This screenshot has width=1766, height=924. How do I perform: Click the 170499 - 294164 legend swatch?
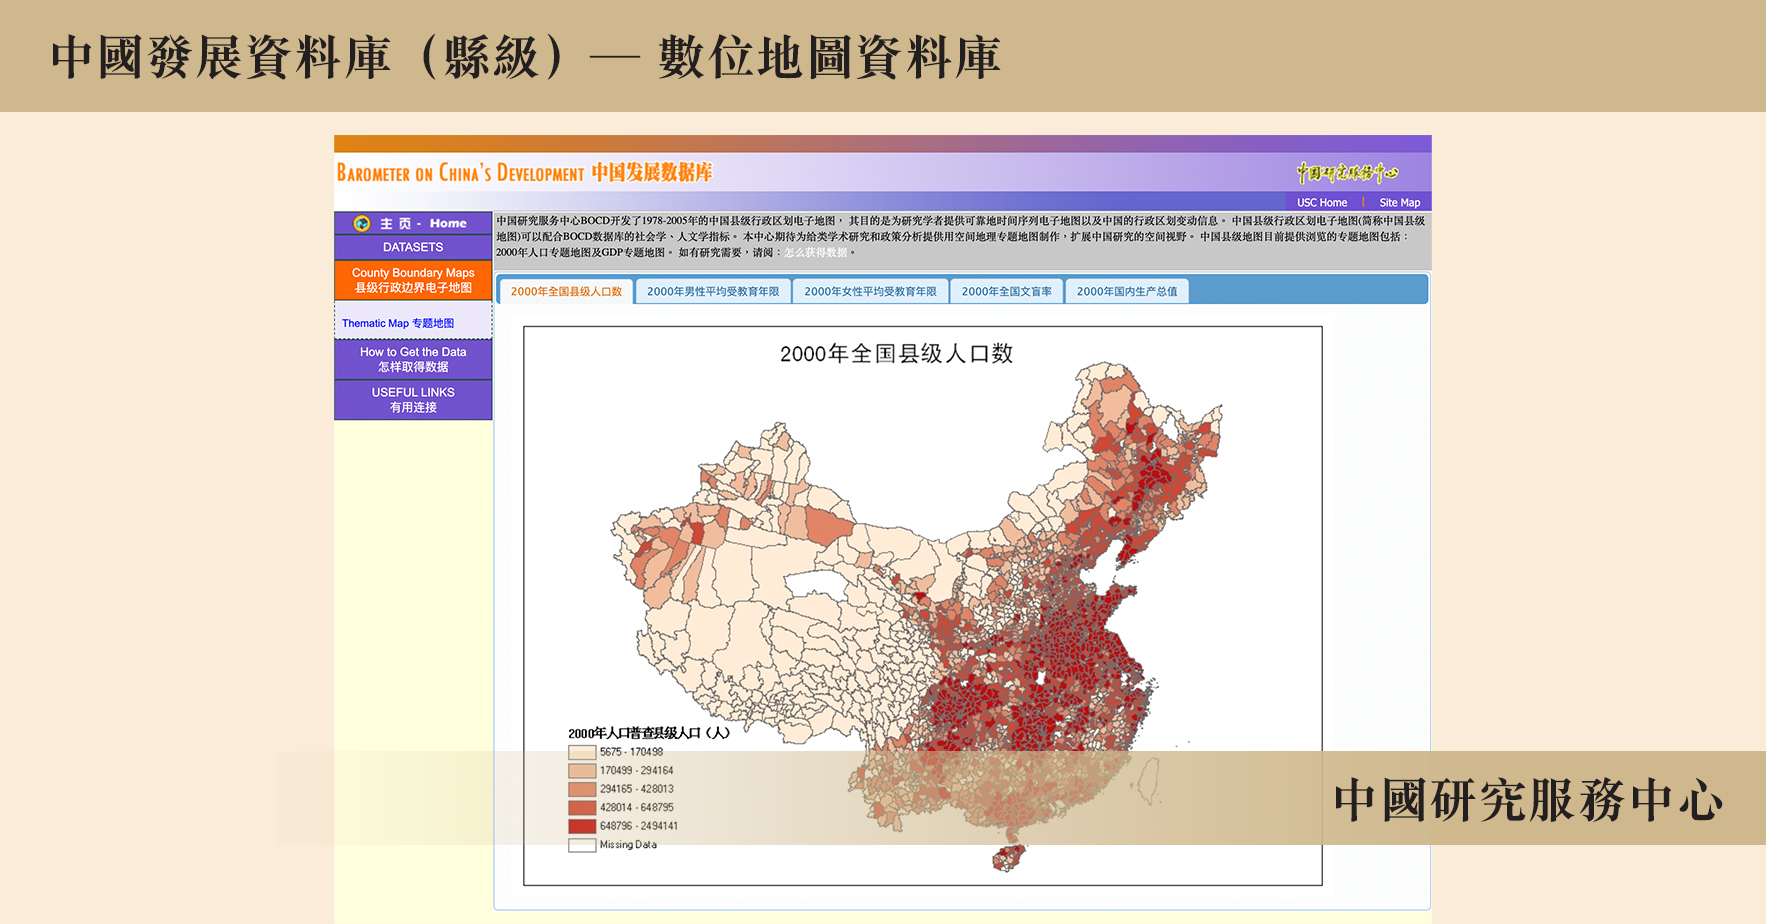582,771
